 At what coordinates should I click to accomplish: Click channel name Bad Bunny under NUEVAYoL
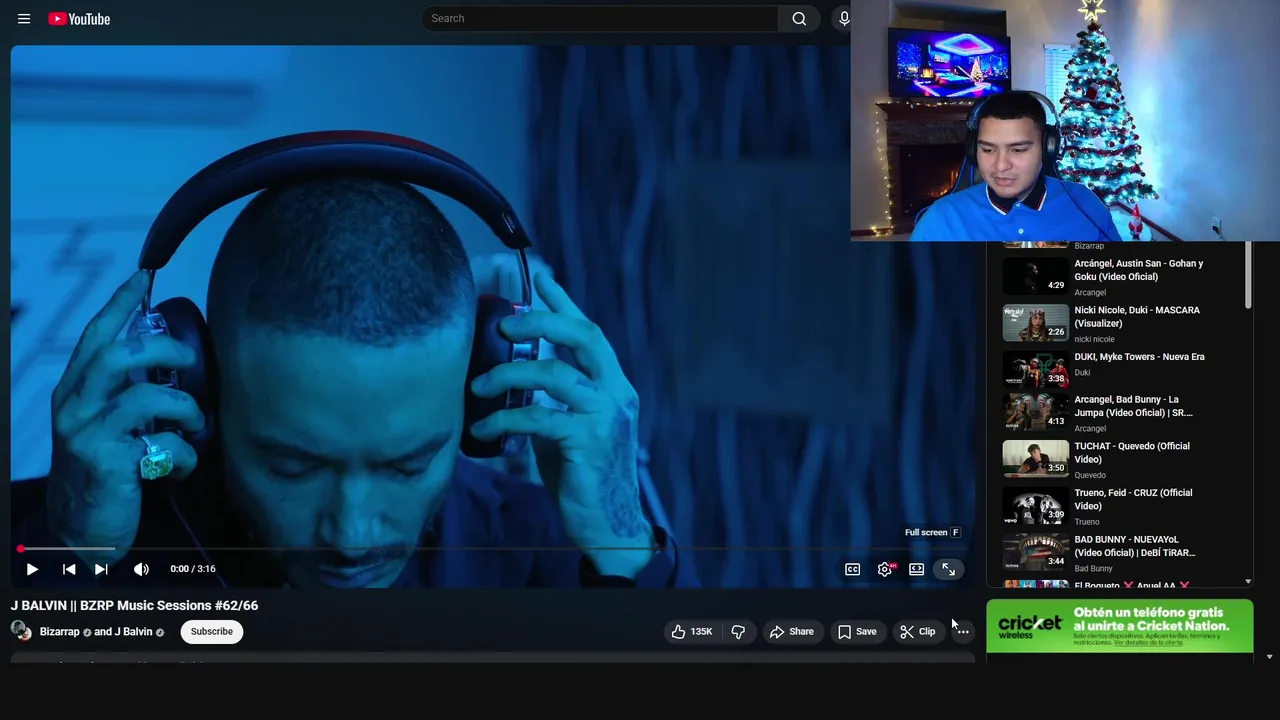pos(1093,568)
